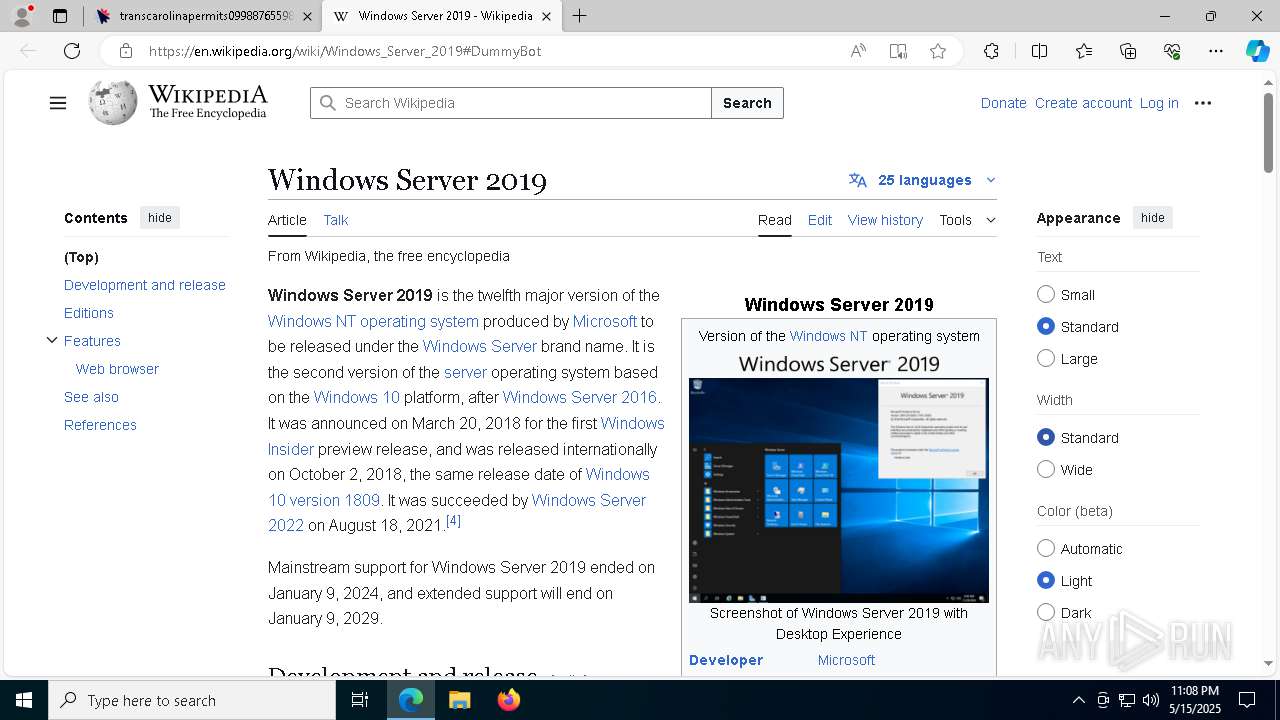This screenshot has height=720, width=1280.
Task: Jump to Editions in Contents
Action: (89, 313)
